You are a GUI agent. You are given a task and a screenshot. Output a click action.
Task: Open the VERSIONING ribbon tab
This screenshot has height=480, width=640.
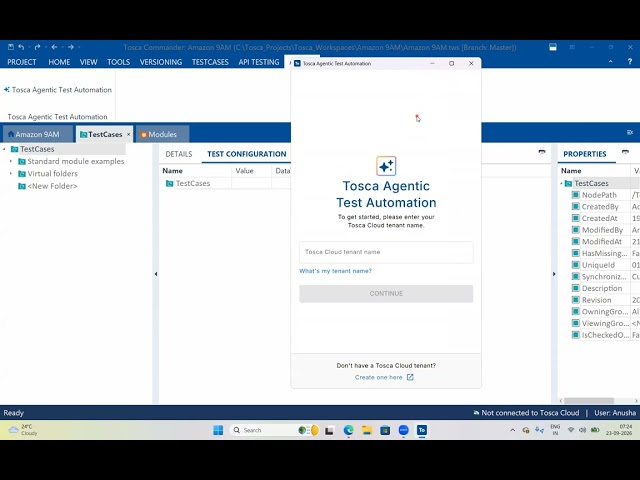point(161,62)
